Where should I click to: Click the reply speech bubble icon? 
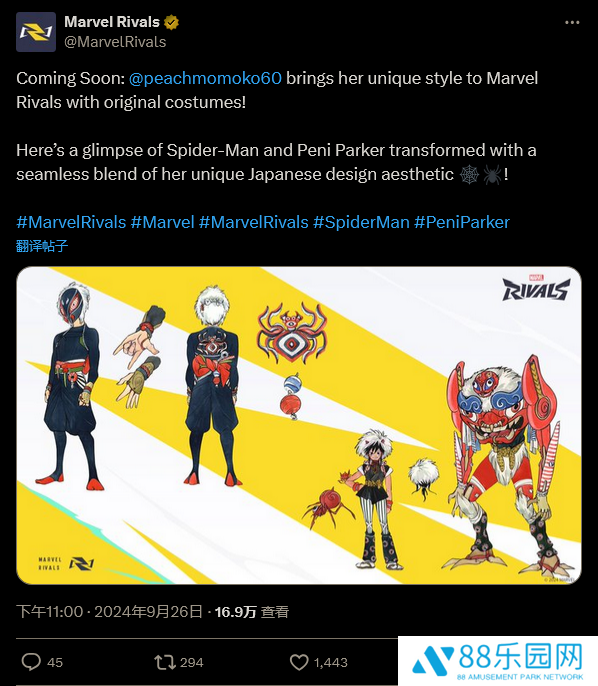(x=31, y=662)
